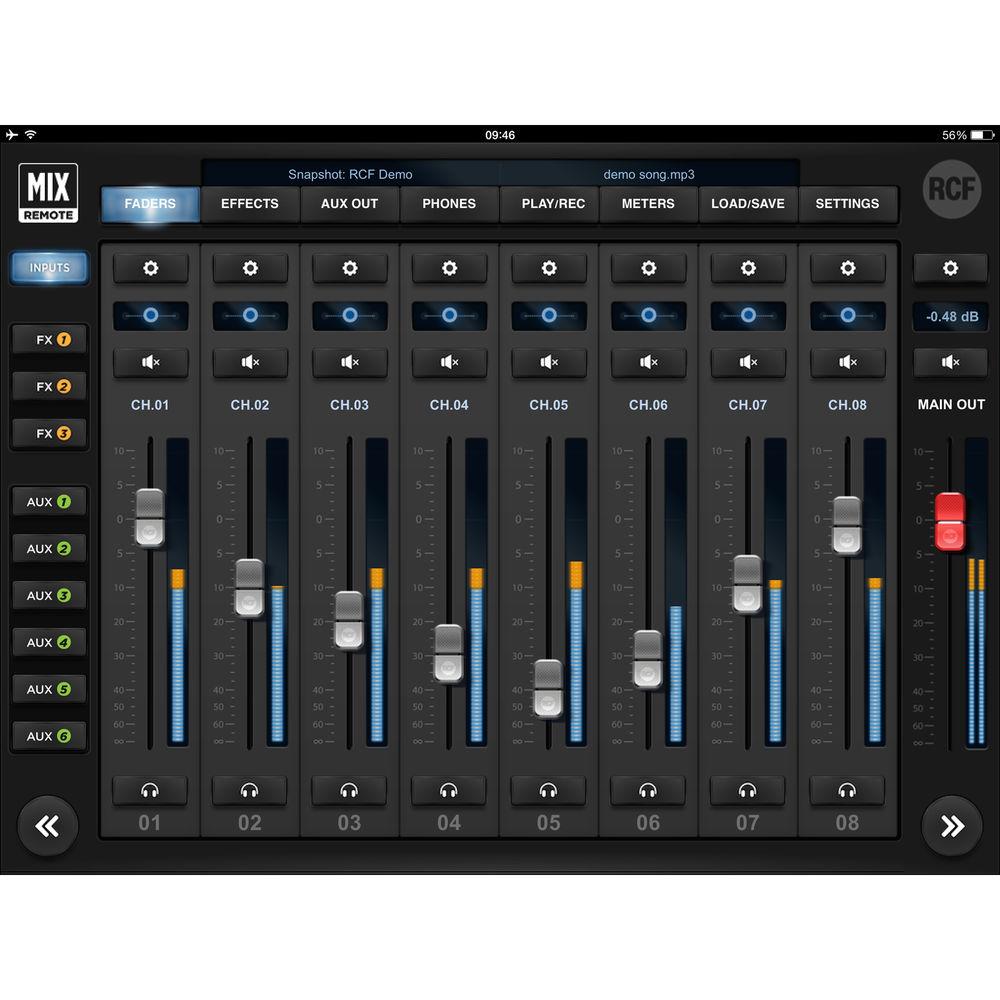Open the AUX 4 send view
Viewport: 1000px width, 1000px height.
49,642
